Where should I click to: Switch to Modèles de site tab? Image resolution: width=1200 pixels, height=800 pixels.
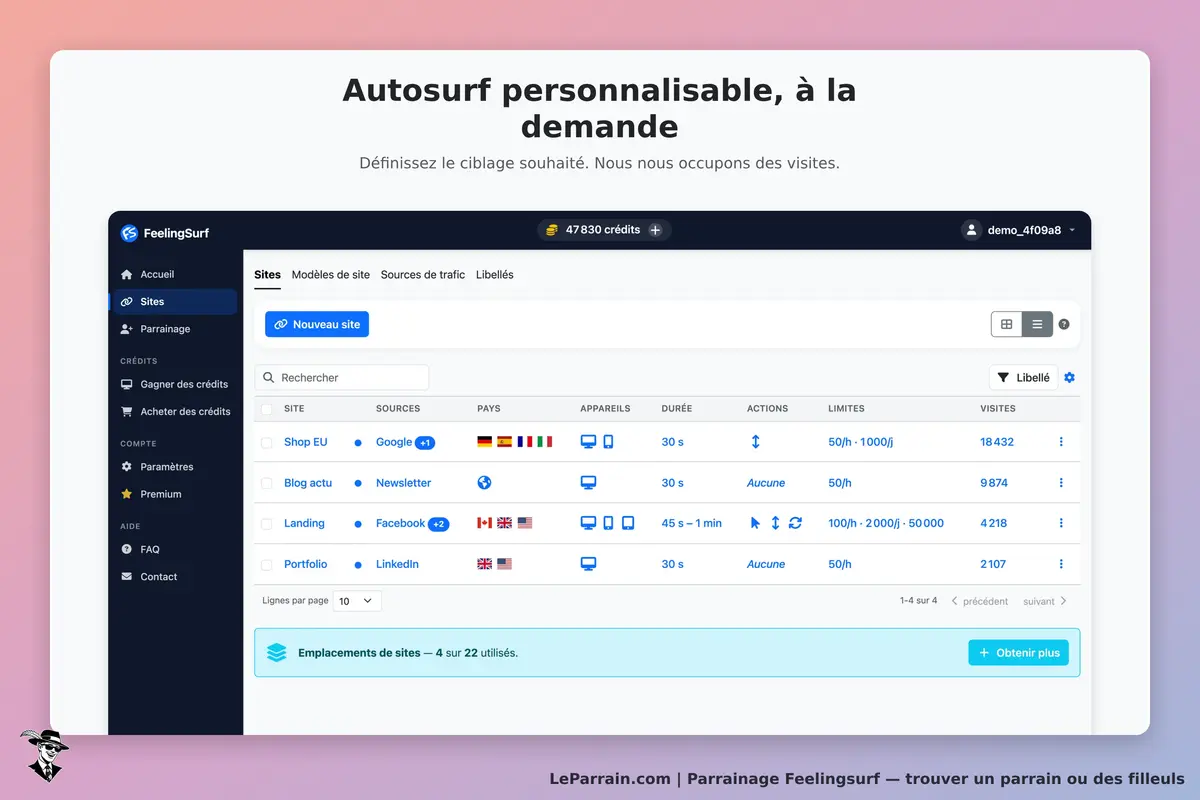[x=331, y=274]
